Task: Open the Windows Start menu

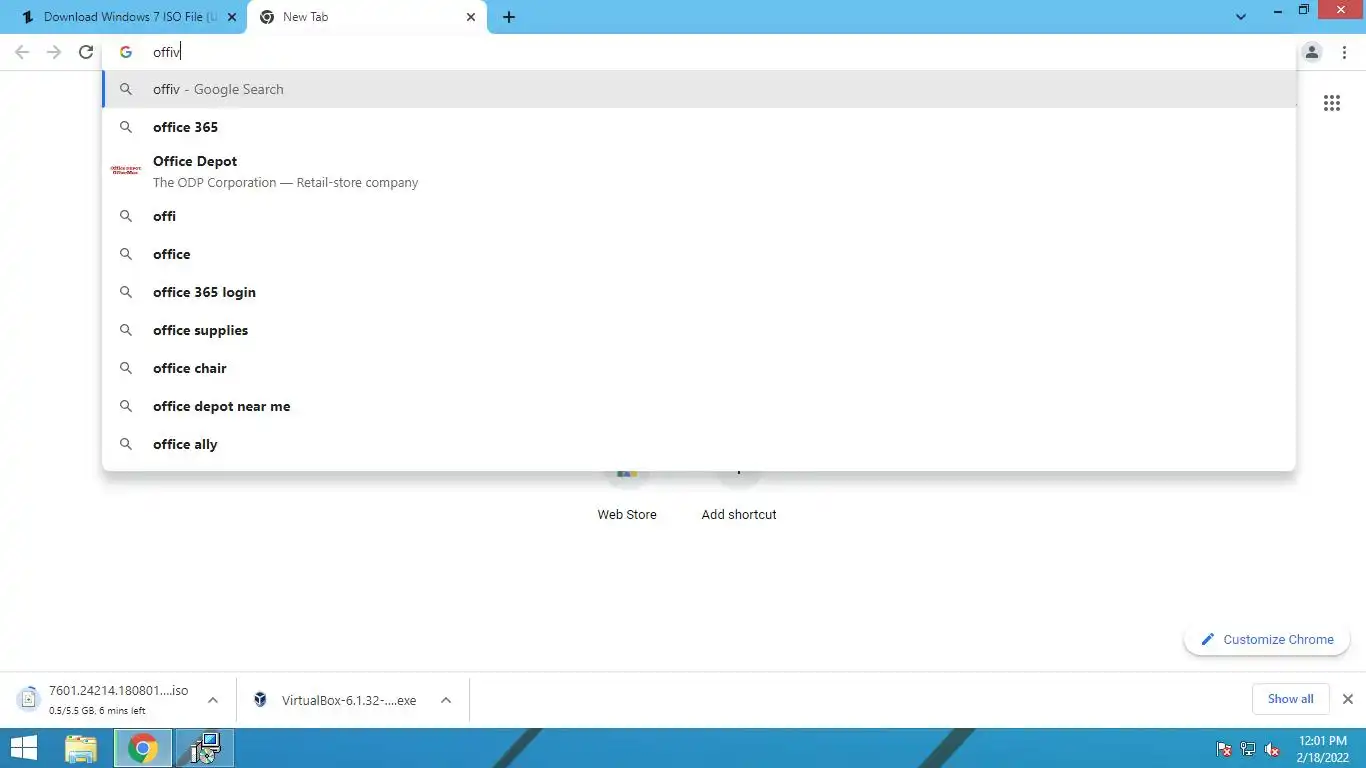Action: [x=23, y=748]
